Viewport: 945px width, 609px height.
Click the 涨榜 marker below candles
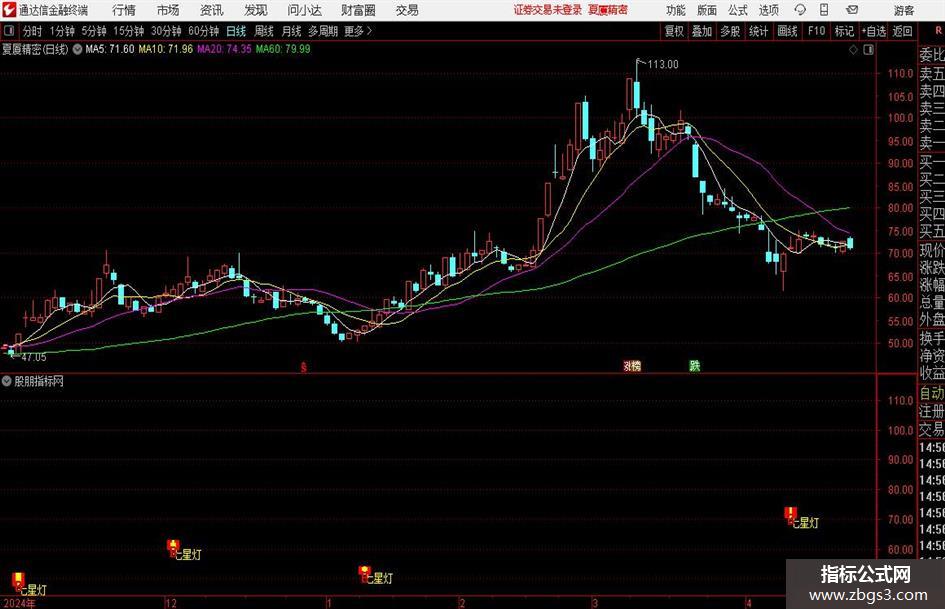(x=632, y=365)
